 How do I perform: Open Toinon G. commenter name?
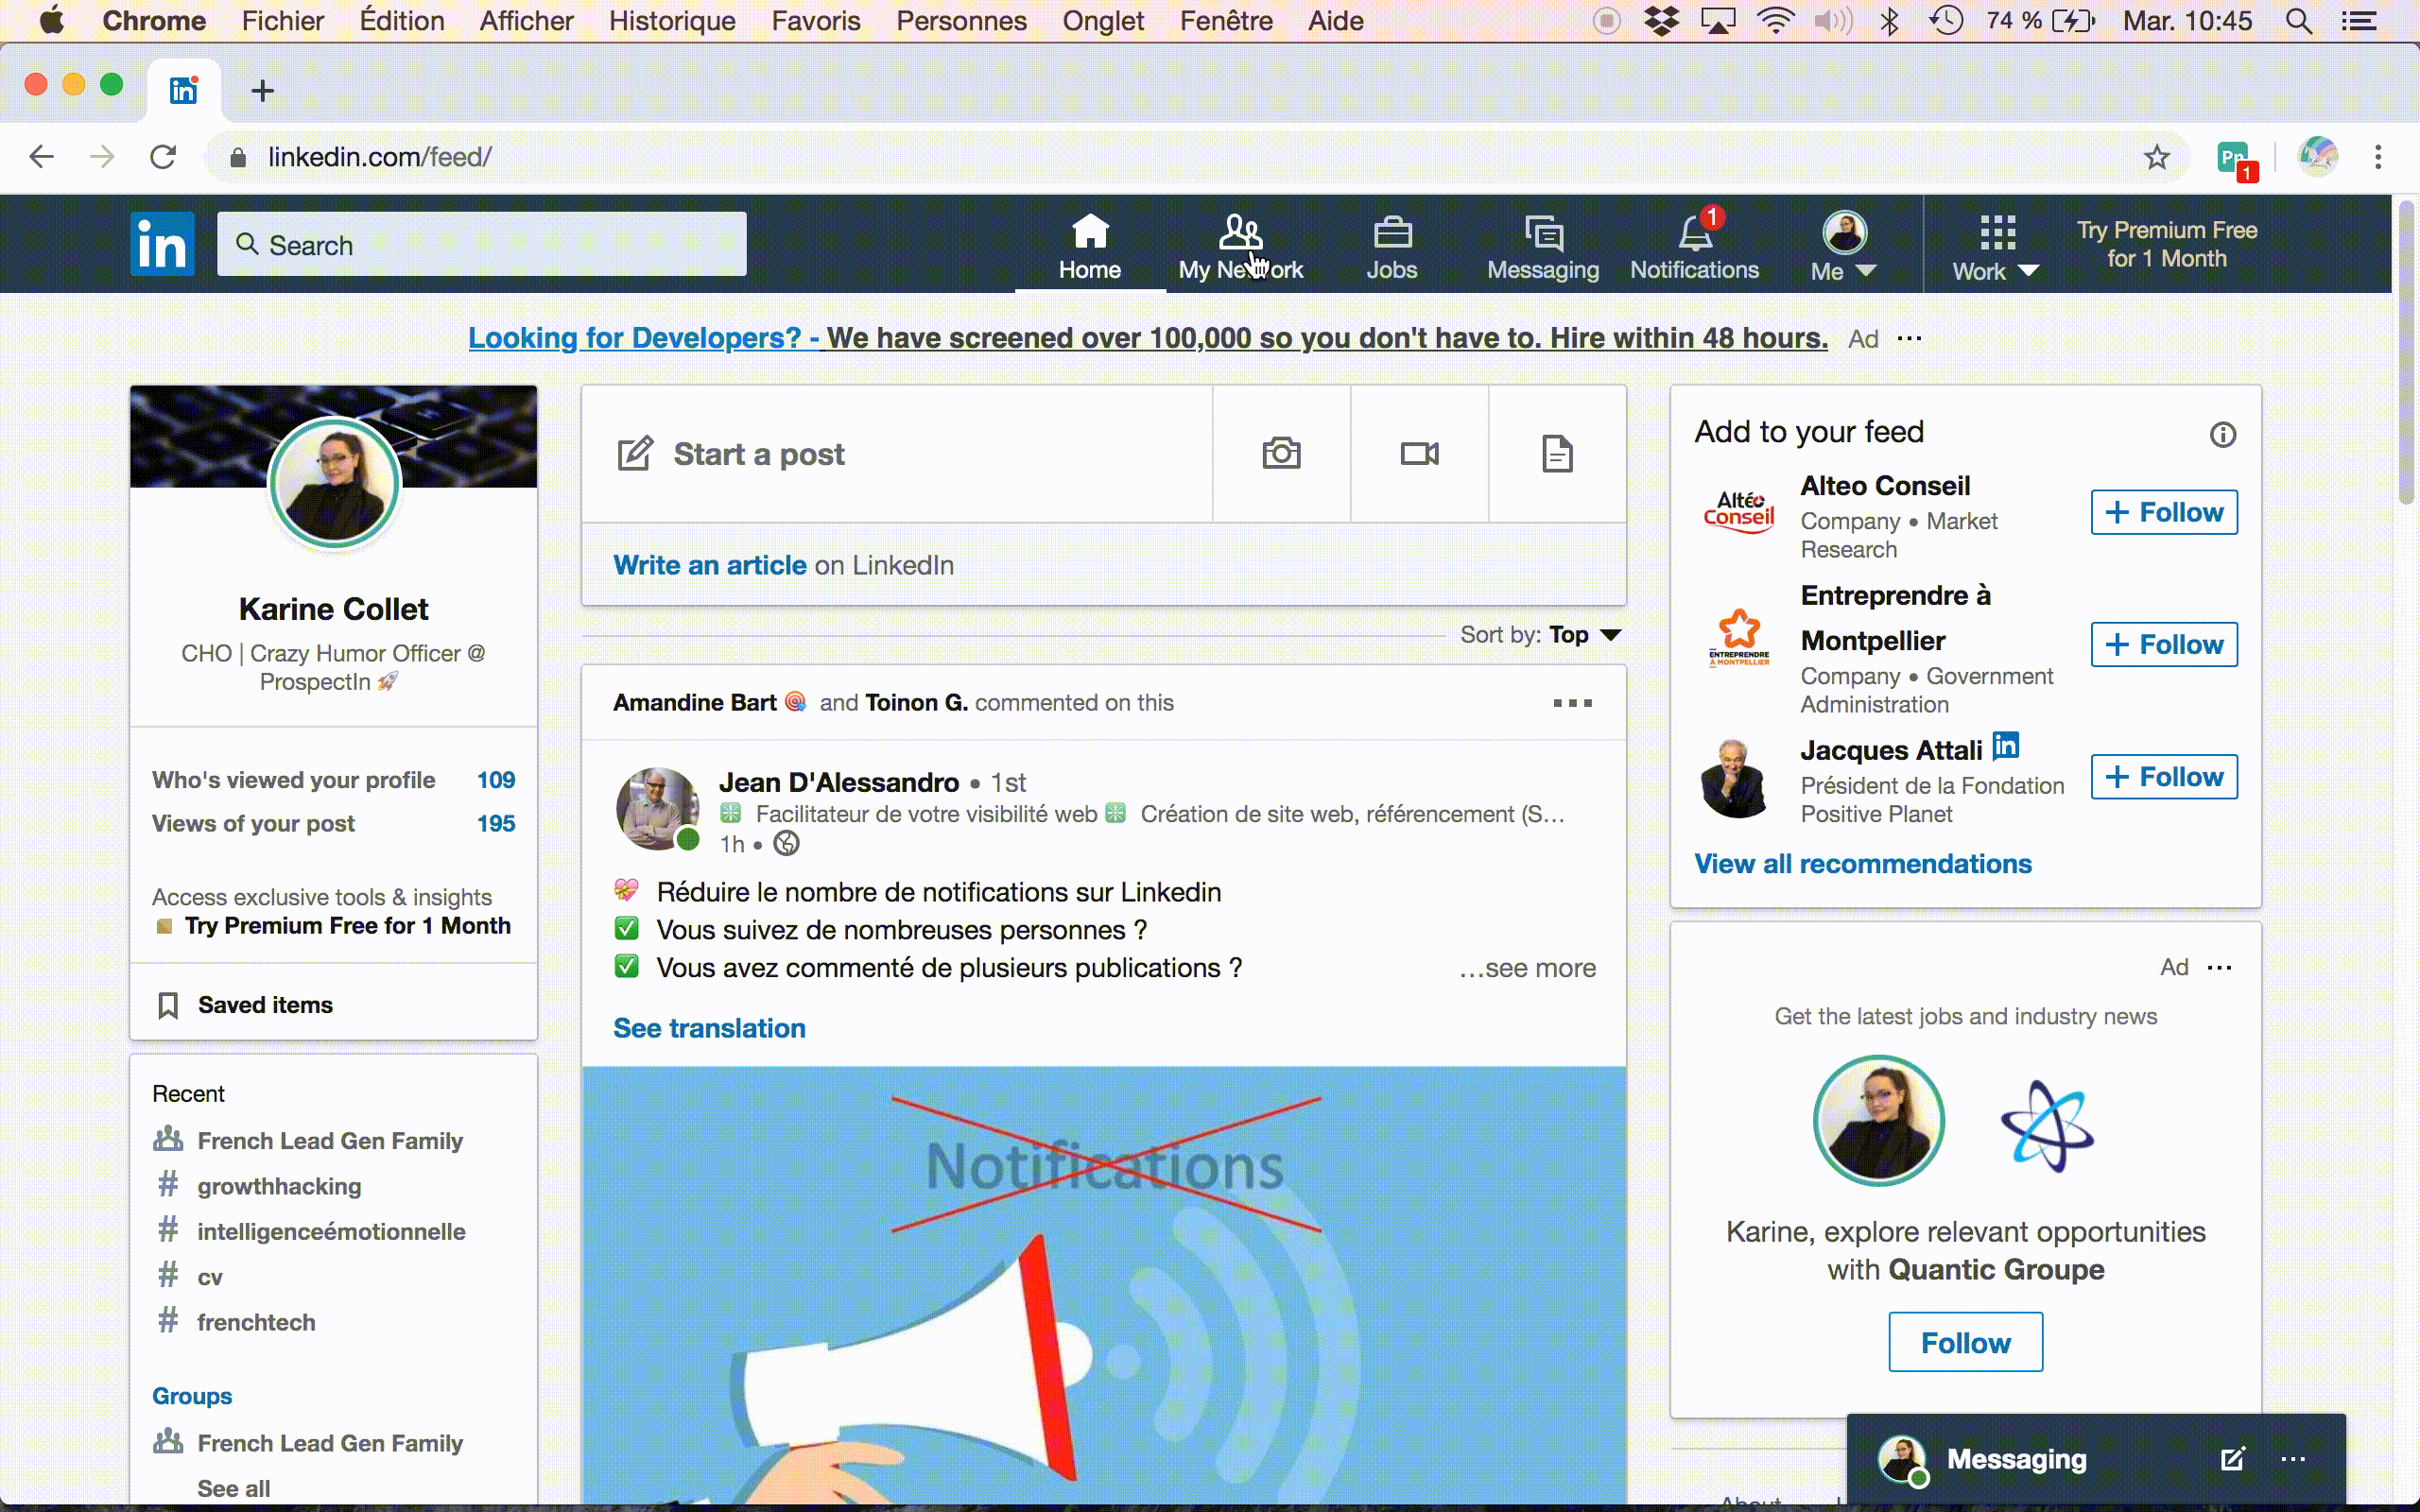pos(915,703)
